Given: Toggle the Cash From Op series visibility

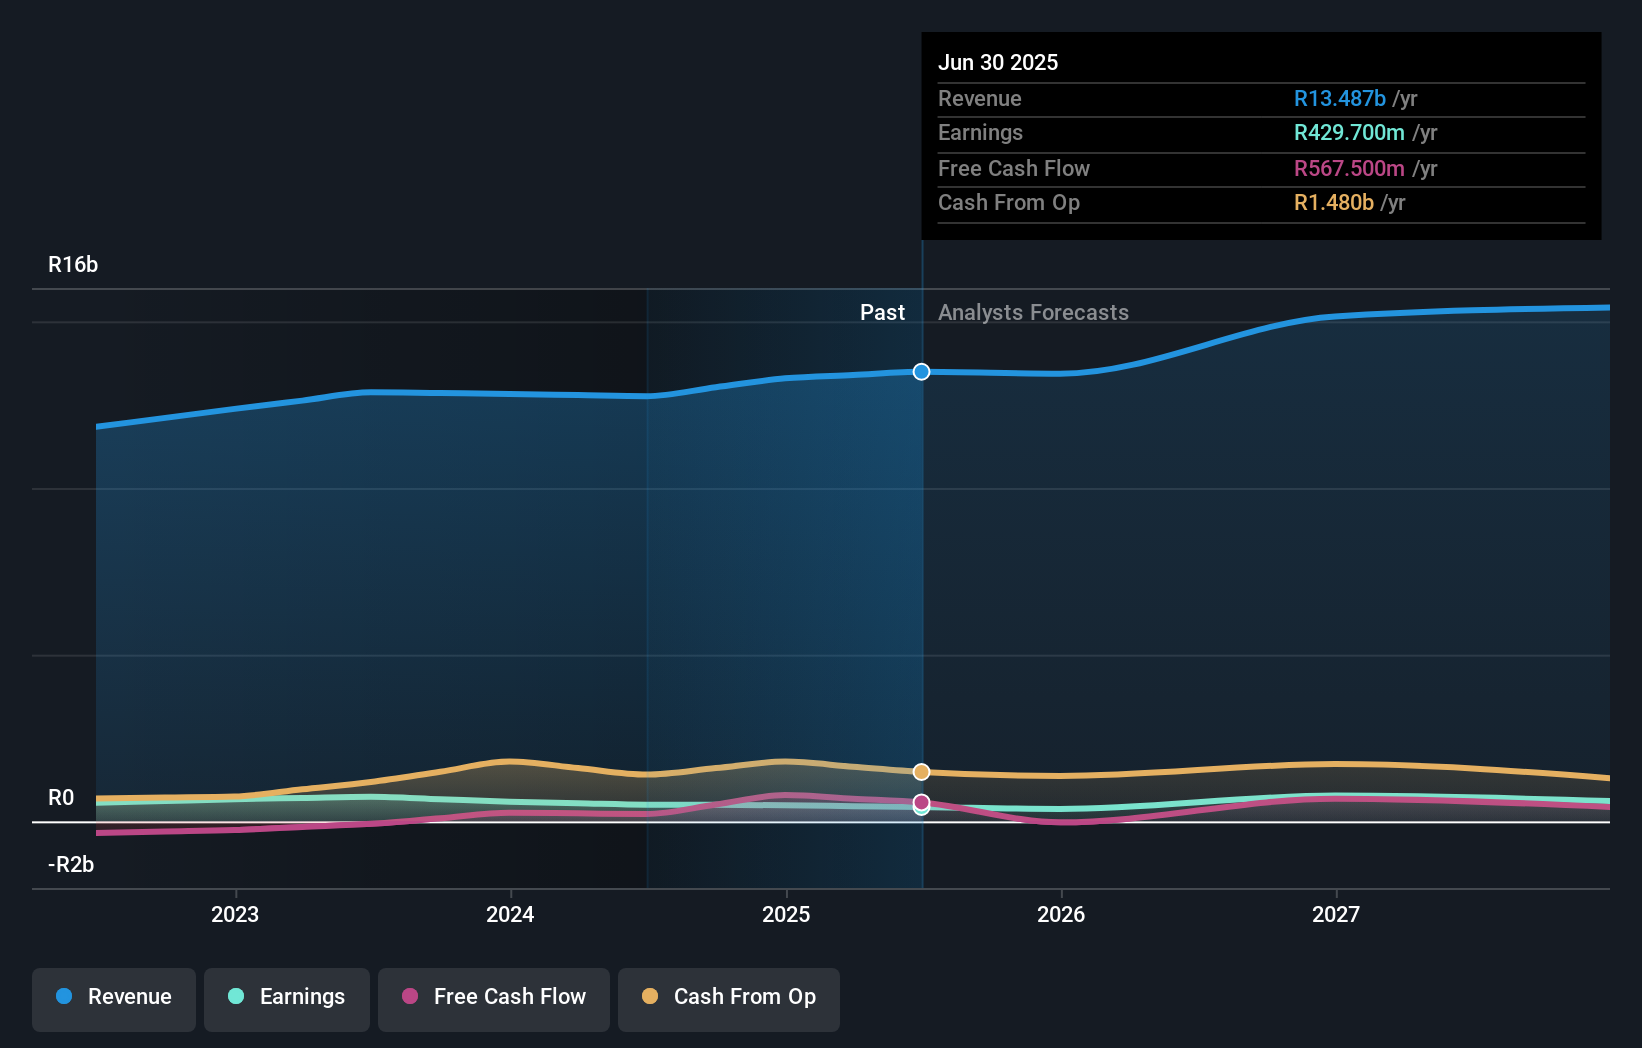Looking at the screenshot, I should pos(729,999).
